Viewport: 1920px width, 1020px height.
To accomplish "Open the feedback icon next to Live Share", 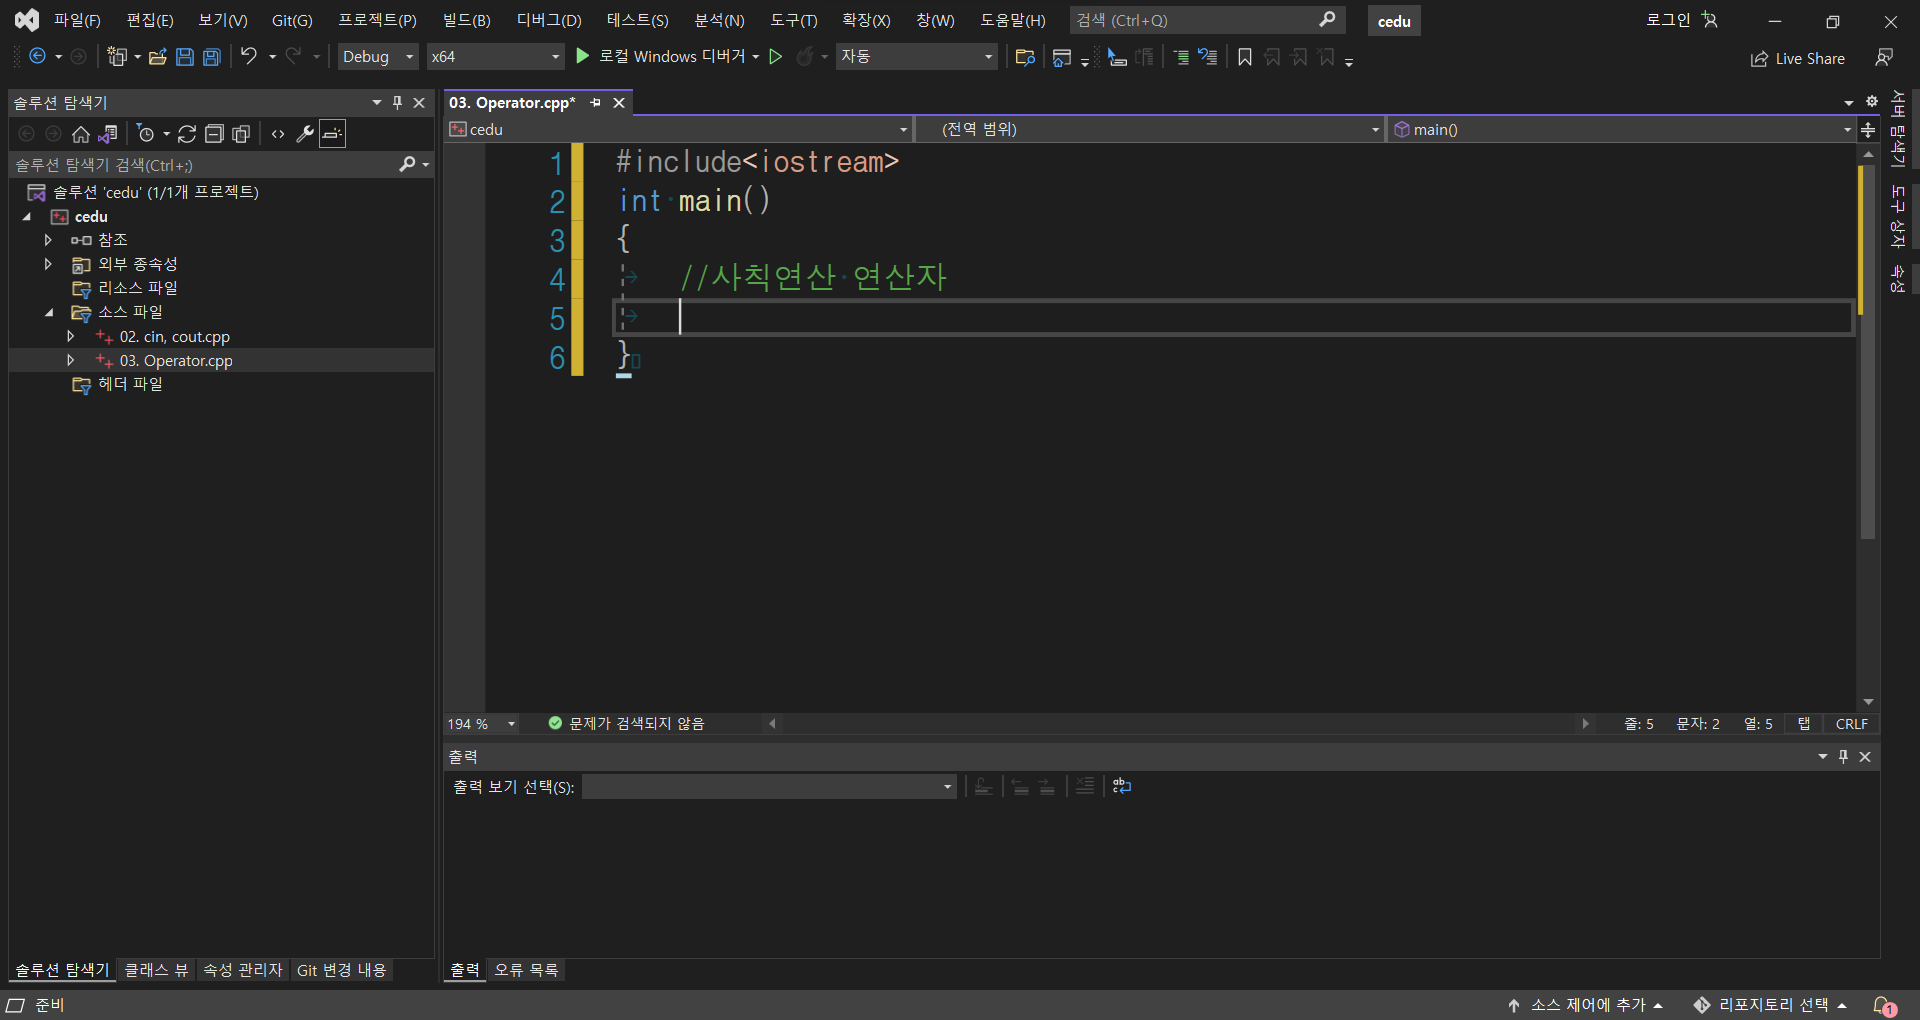I will (1884, 58).
